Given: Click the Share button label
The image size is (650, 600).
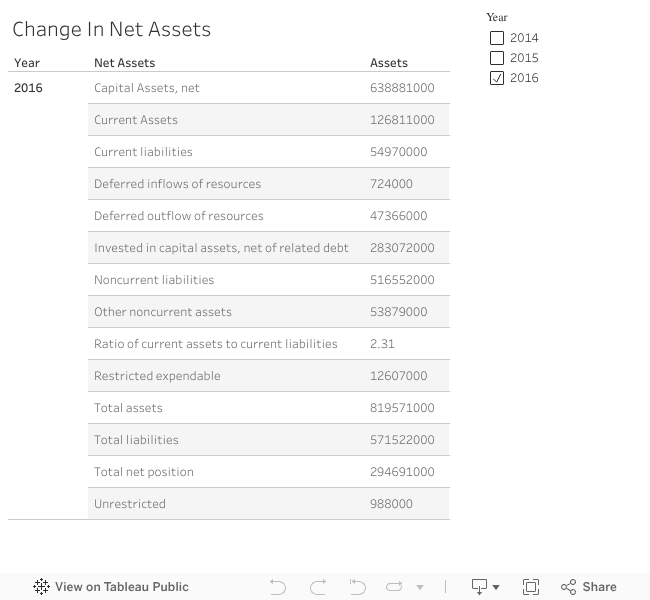Looking at the screenshot, I should (599, 587).
